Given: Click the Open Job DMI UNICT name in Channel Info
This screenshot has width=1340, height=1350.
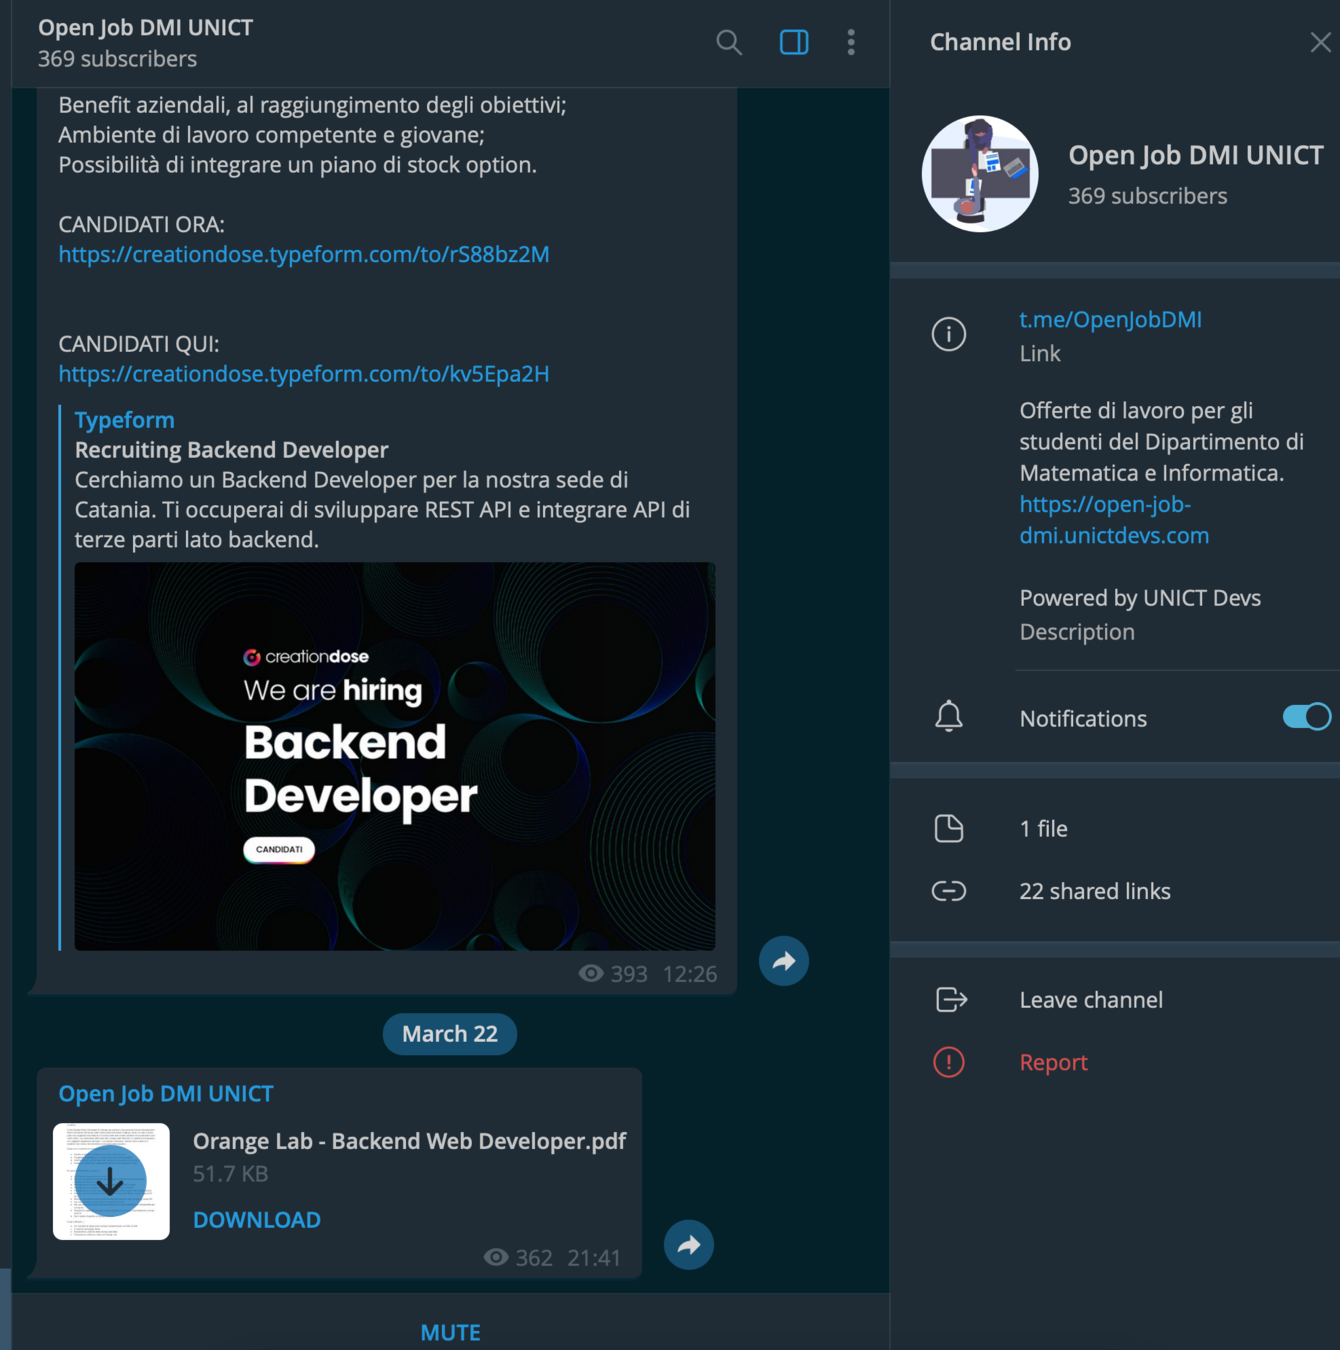Looking at the screenshot, I should coord(1196,155).
